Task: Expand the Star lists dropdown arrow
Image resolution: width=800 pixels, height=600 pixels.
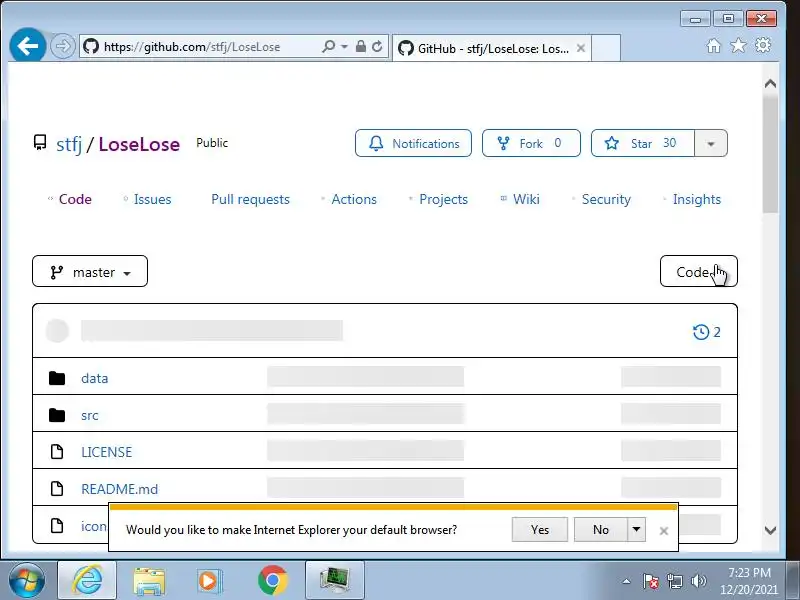Action: click(711, 143)
